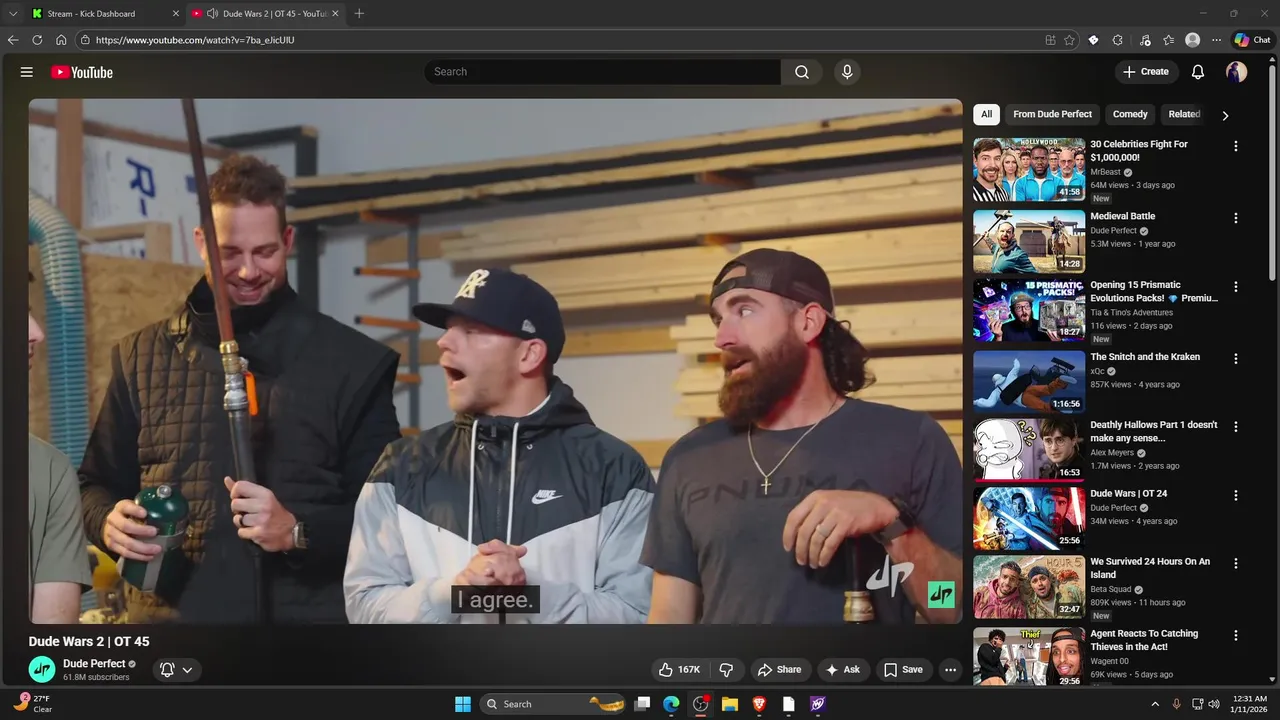The image size is (1280, 720).
Task: Open options menu for the Medieval Battle video
Action: pos(1236,218)
